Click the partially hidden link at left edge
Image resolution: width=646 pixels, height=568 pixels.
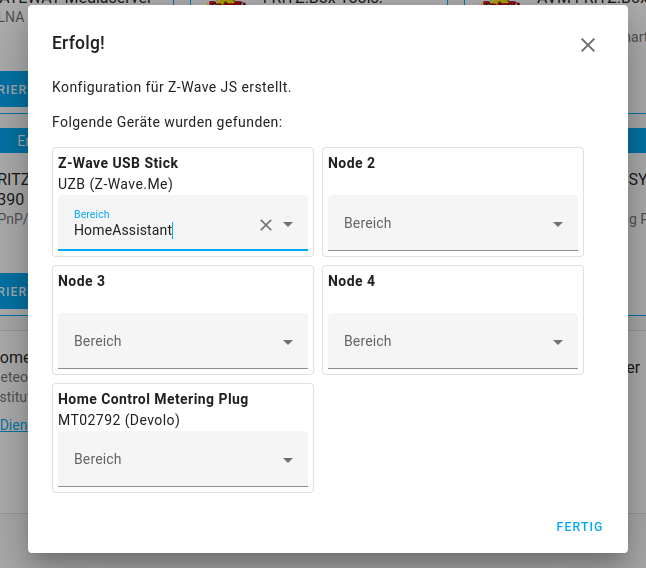pos(13,425)
